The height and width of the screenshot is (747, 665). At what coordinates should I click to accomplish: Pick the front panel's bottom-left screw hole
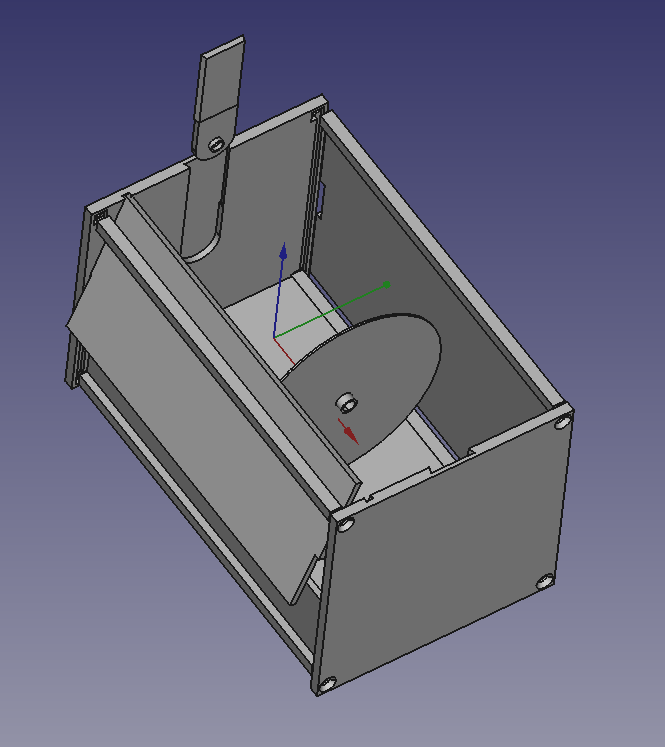point(327,686)
